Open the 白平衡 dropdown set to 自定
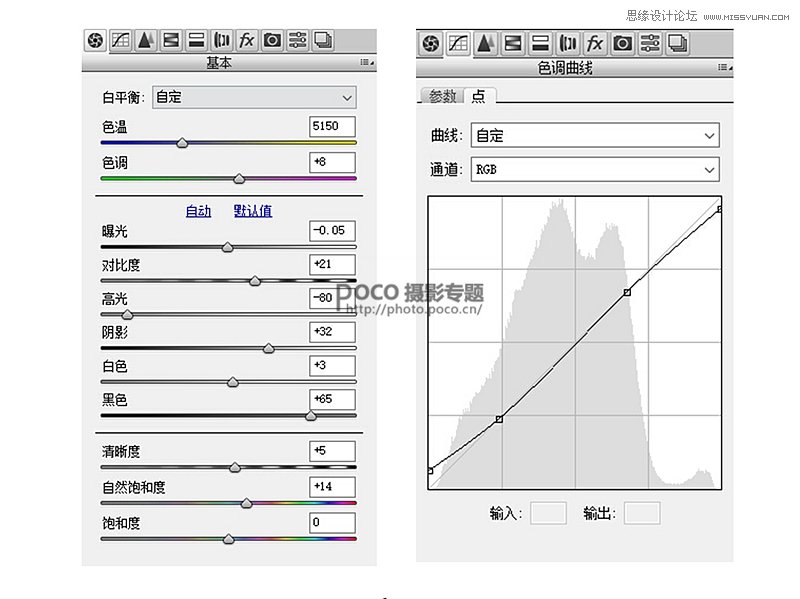Image resolution: width=800 pixels, height=599 pixels. [x=254, y=97]
